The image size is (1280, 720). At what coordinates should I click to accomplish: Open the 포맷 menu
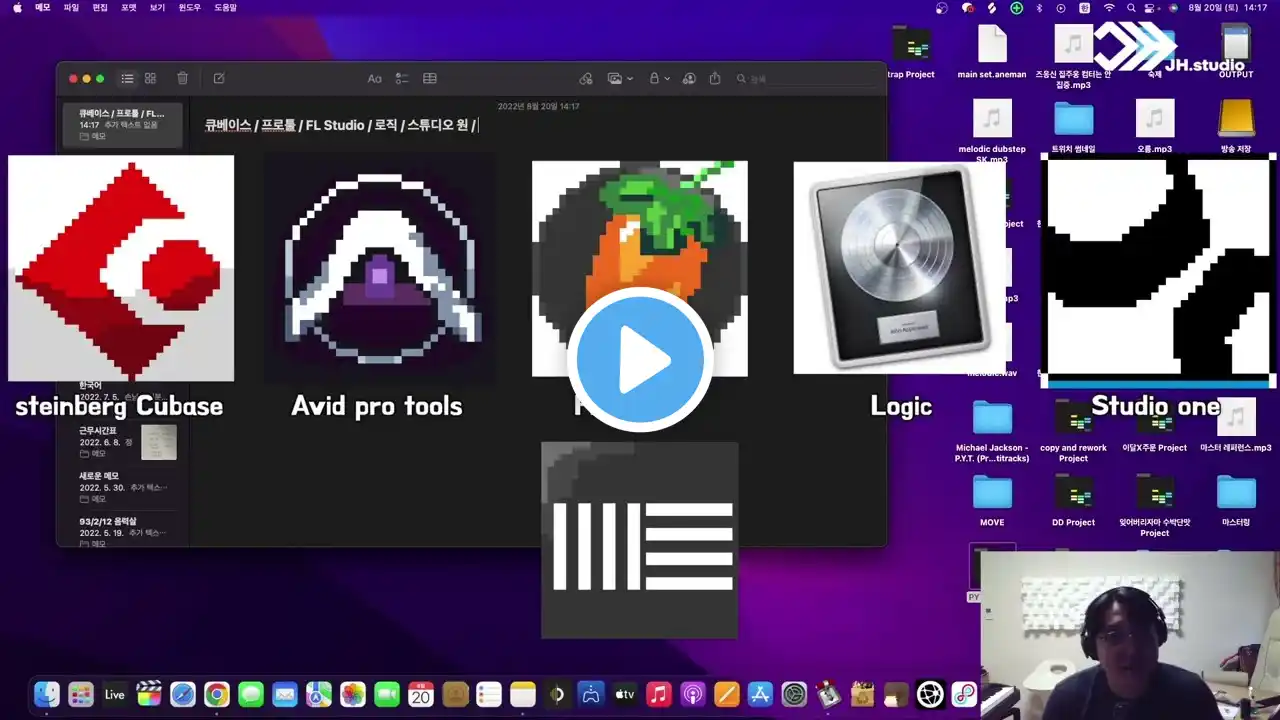click(129, 7)
